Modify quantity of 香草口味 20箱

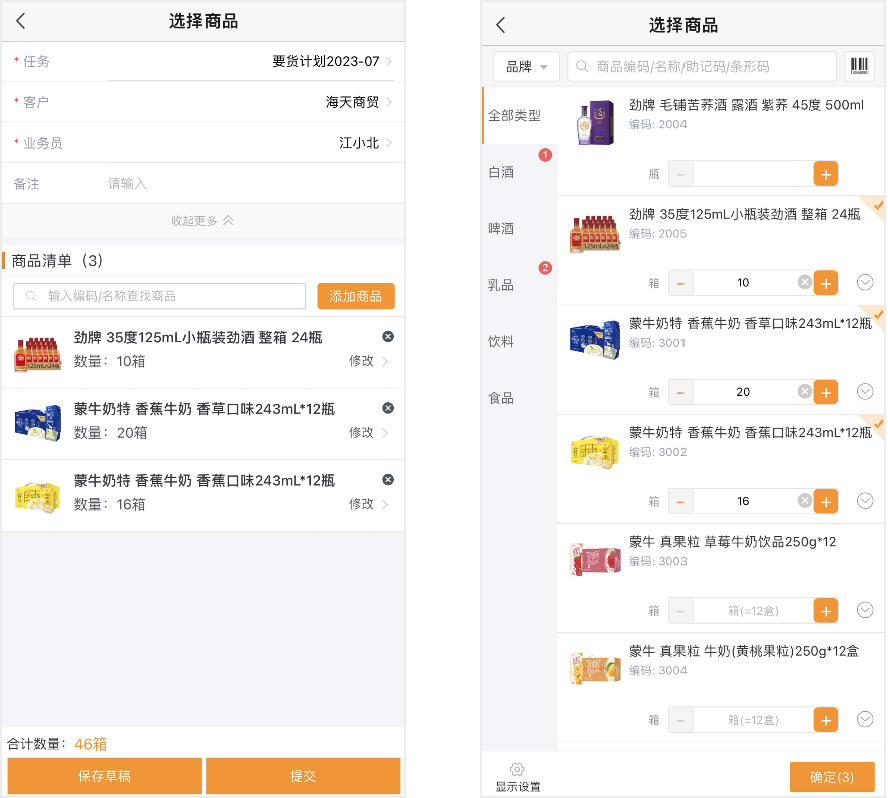[368, 432]
